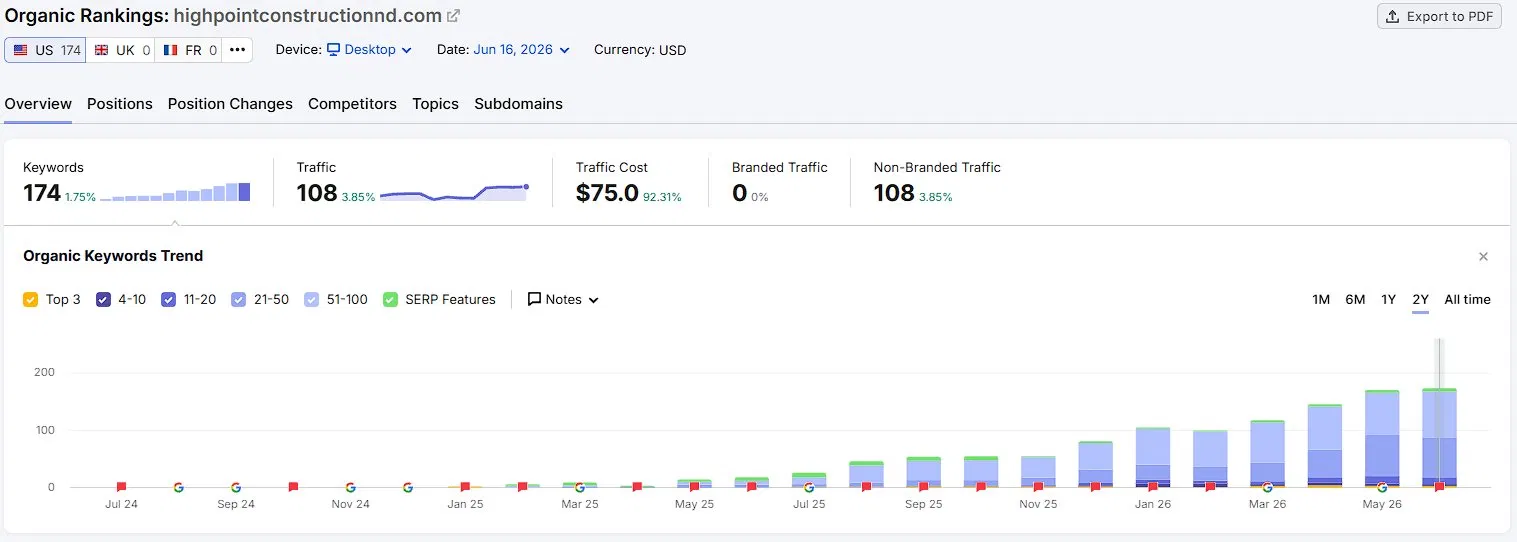Open the Competitors tab
Image resolution: width=1517 pixels, height=542 pixels.
pos(352,104)
